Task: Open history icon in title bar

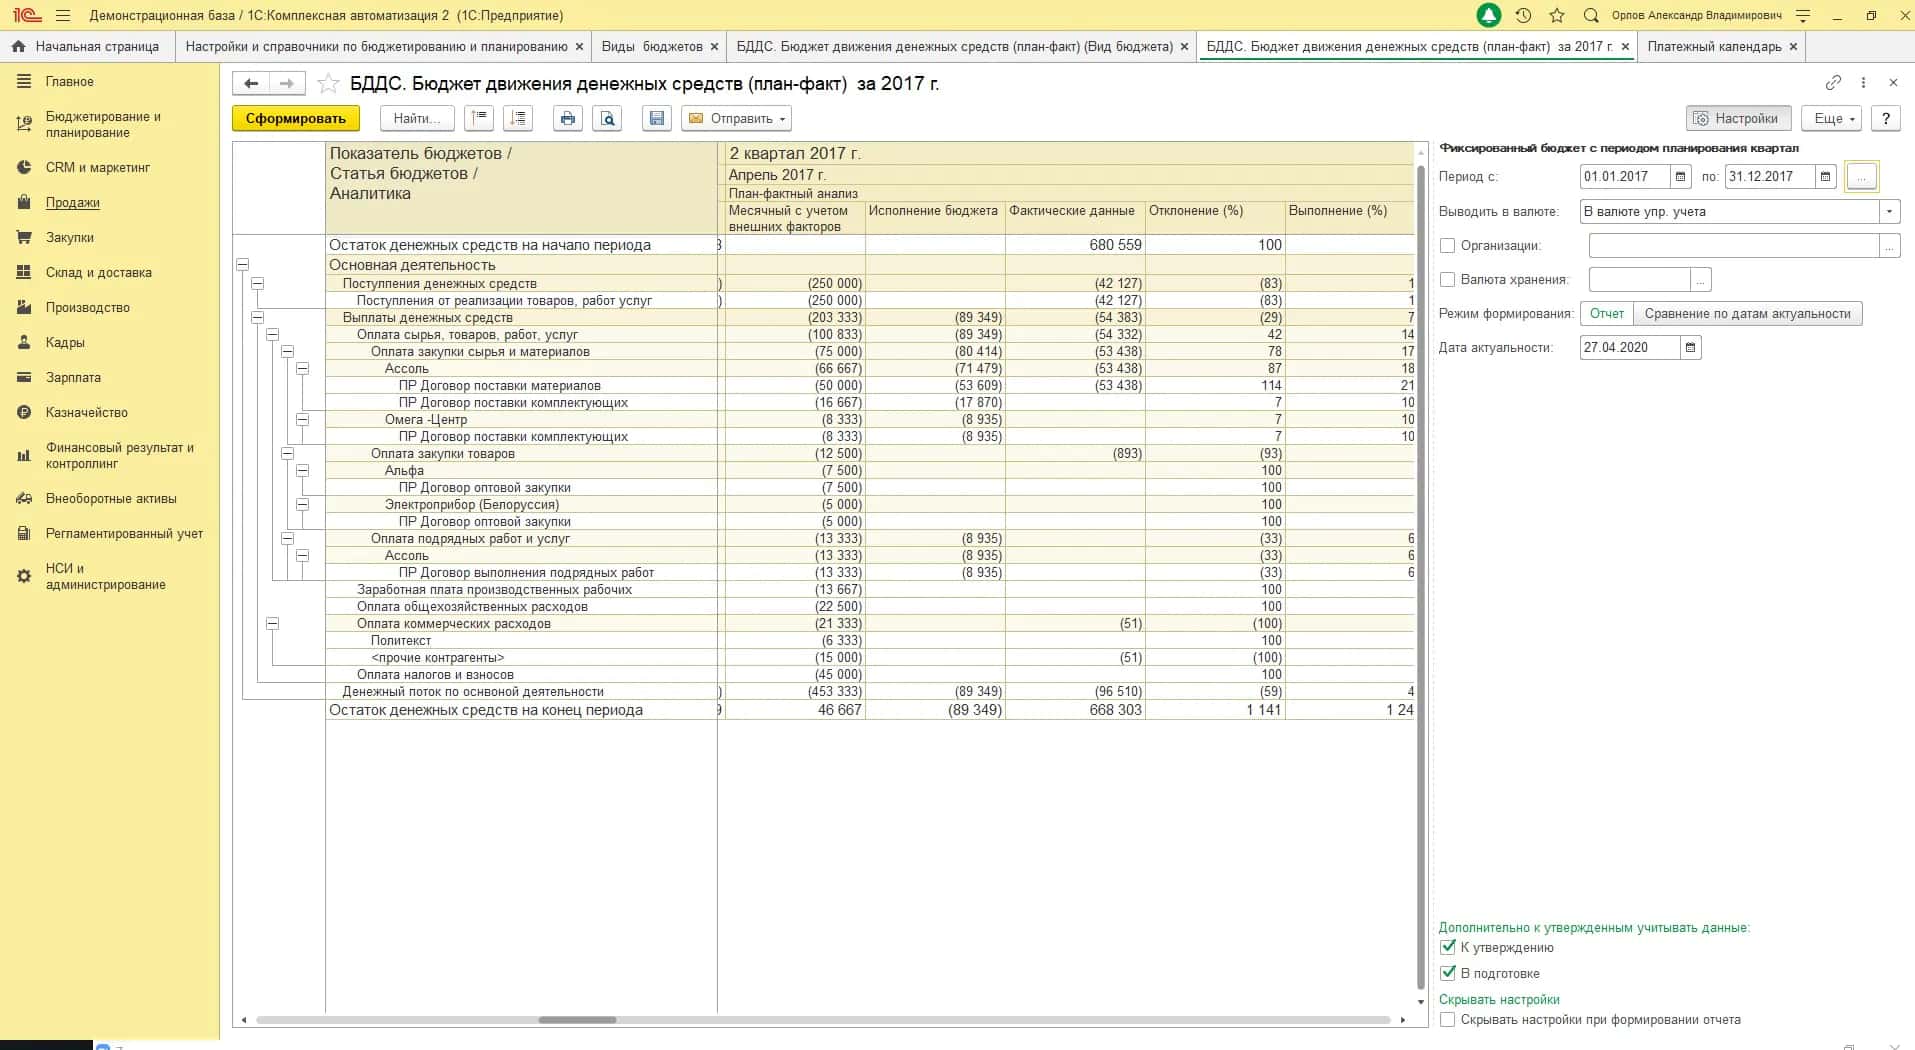Action: tap(1523, 15)
